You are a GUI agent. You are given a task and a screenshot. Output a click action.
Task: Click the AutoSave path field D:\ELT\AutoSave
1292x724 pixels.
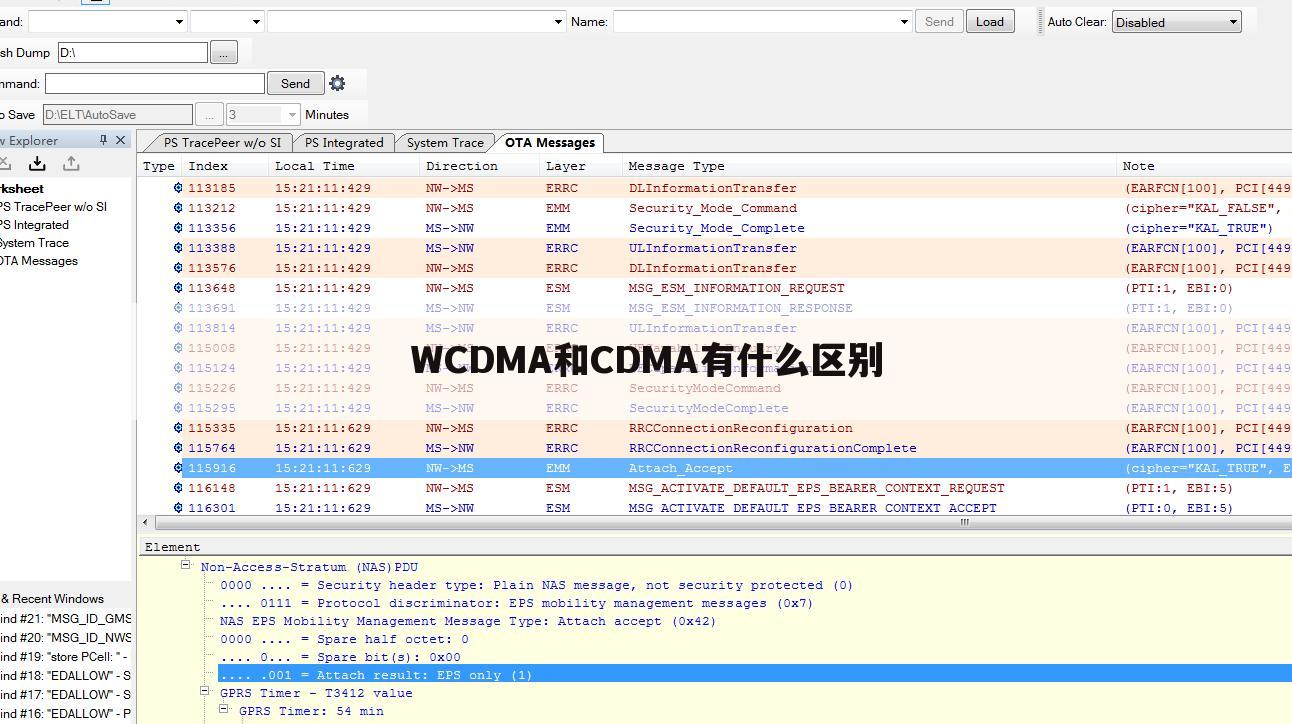pos(118,115)
